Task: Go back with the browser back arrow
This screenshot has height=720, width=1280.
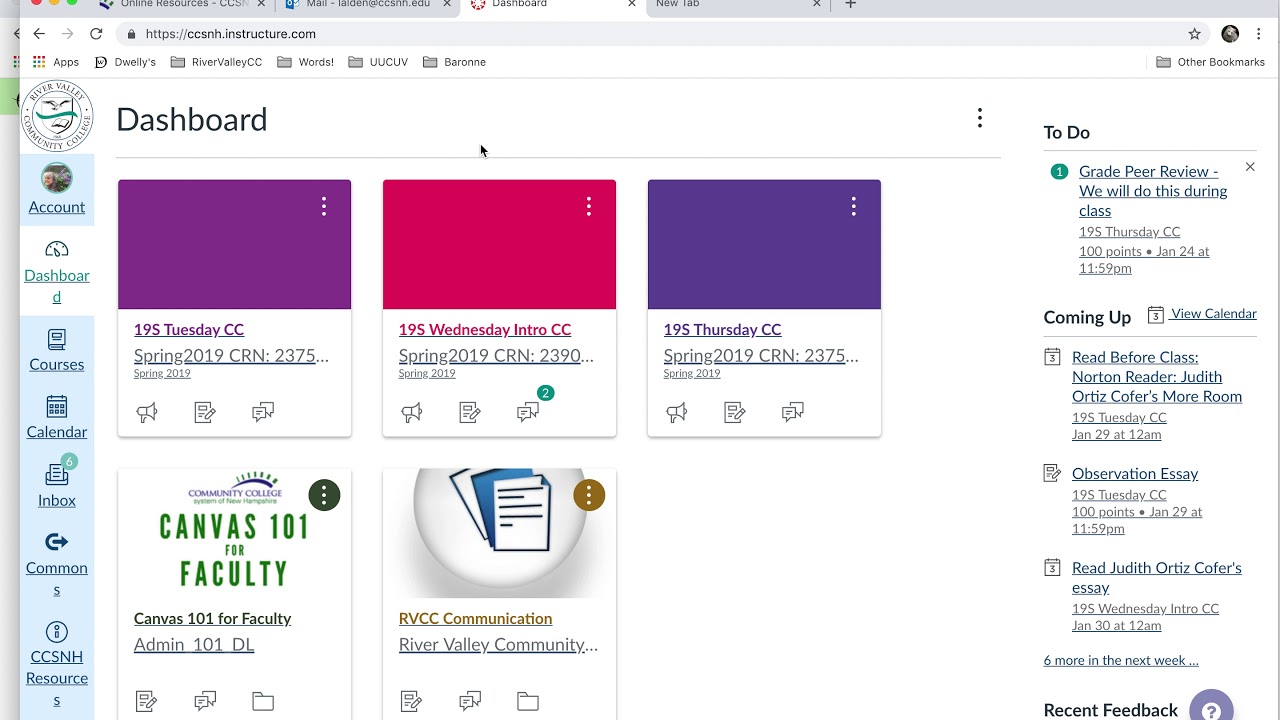Action: 39,34
